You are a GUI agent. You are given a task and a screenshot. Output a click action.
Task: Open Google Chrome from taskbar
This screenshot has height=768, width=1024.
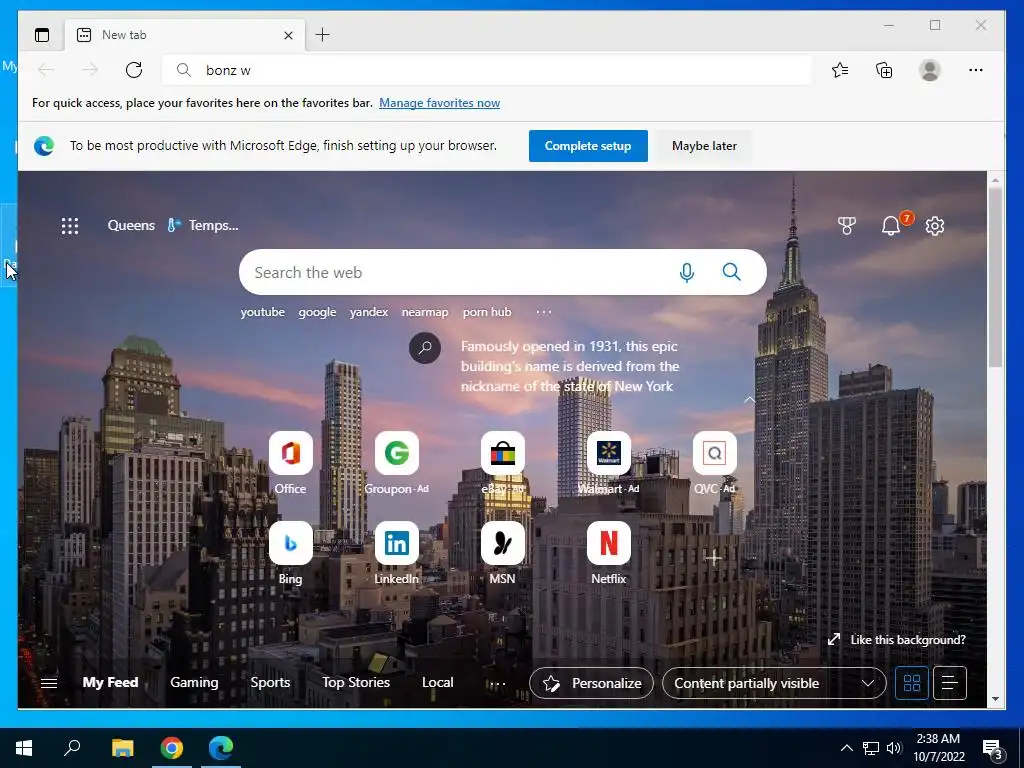(172, 748)
